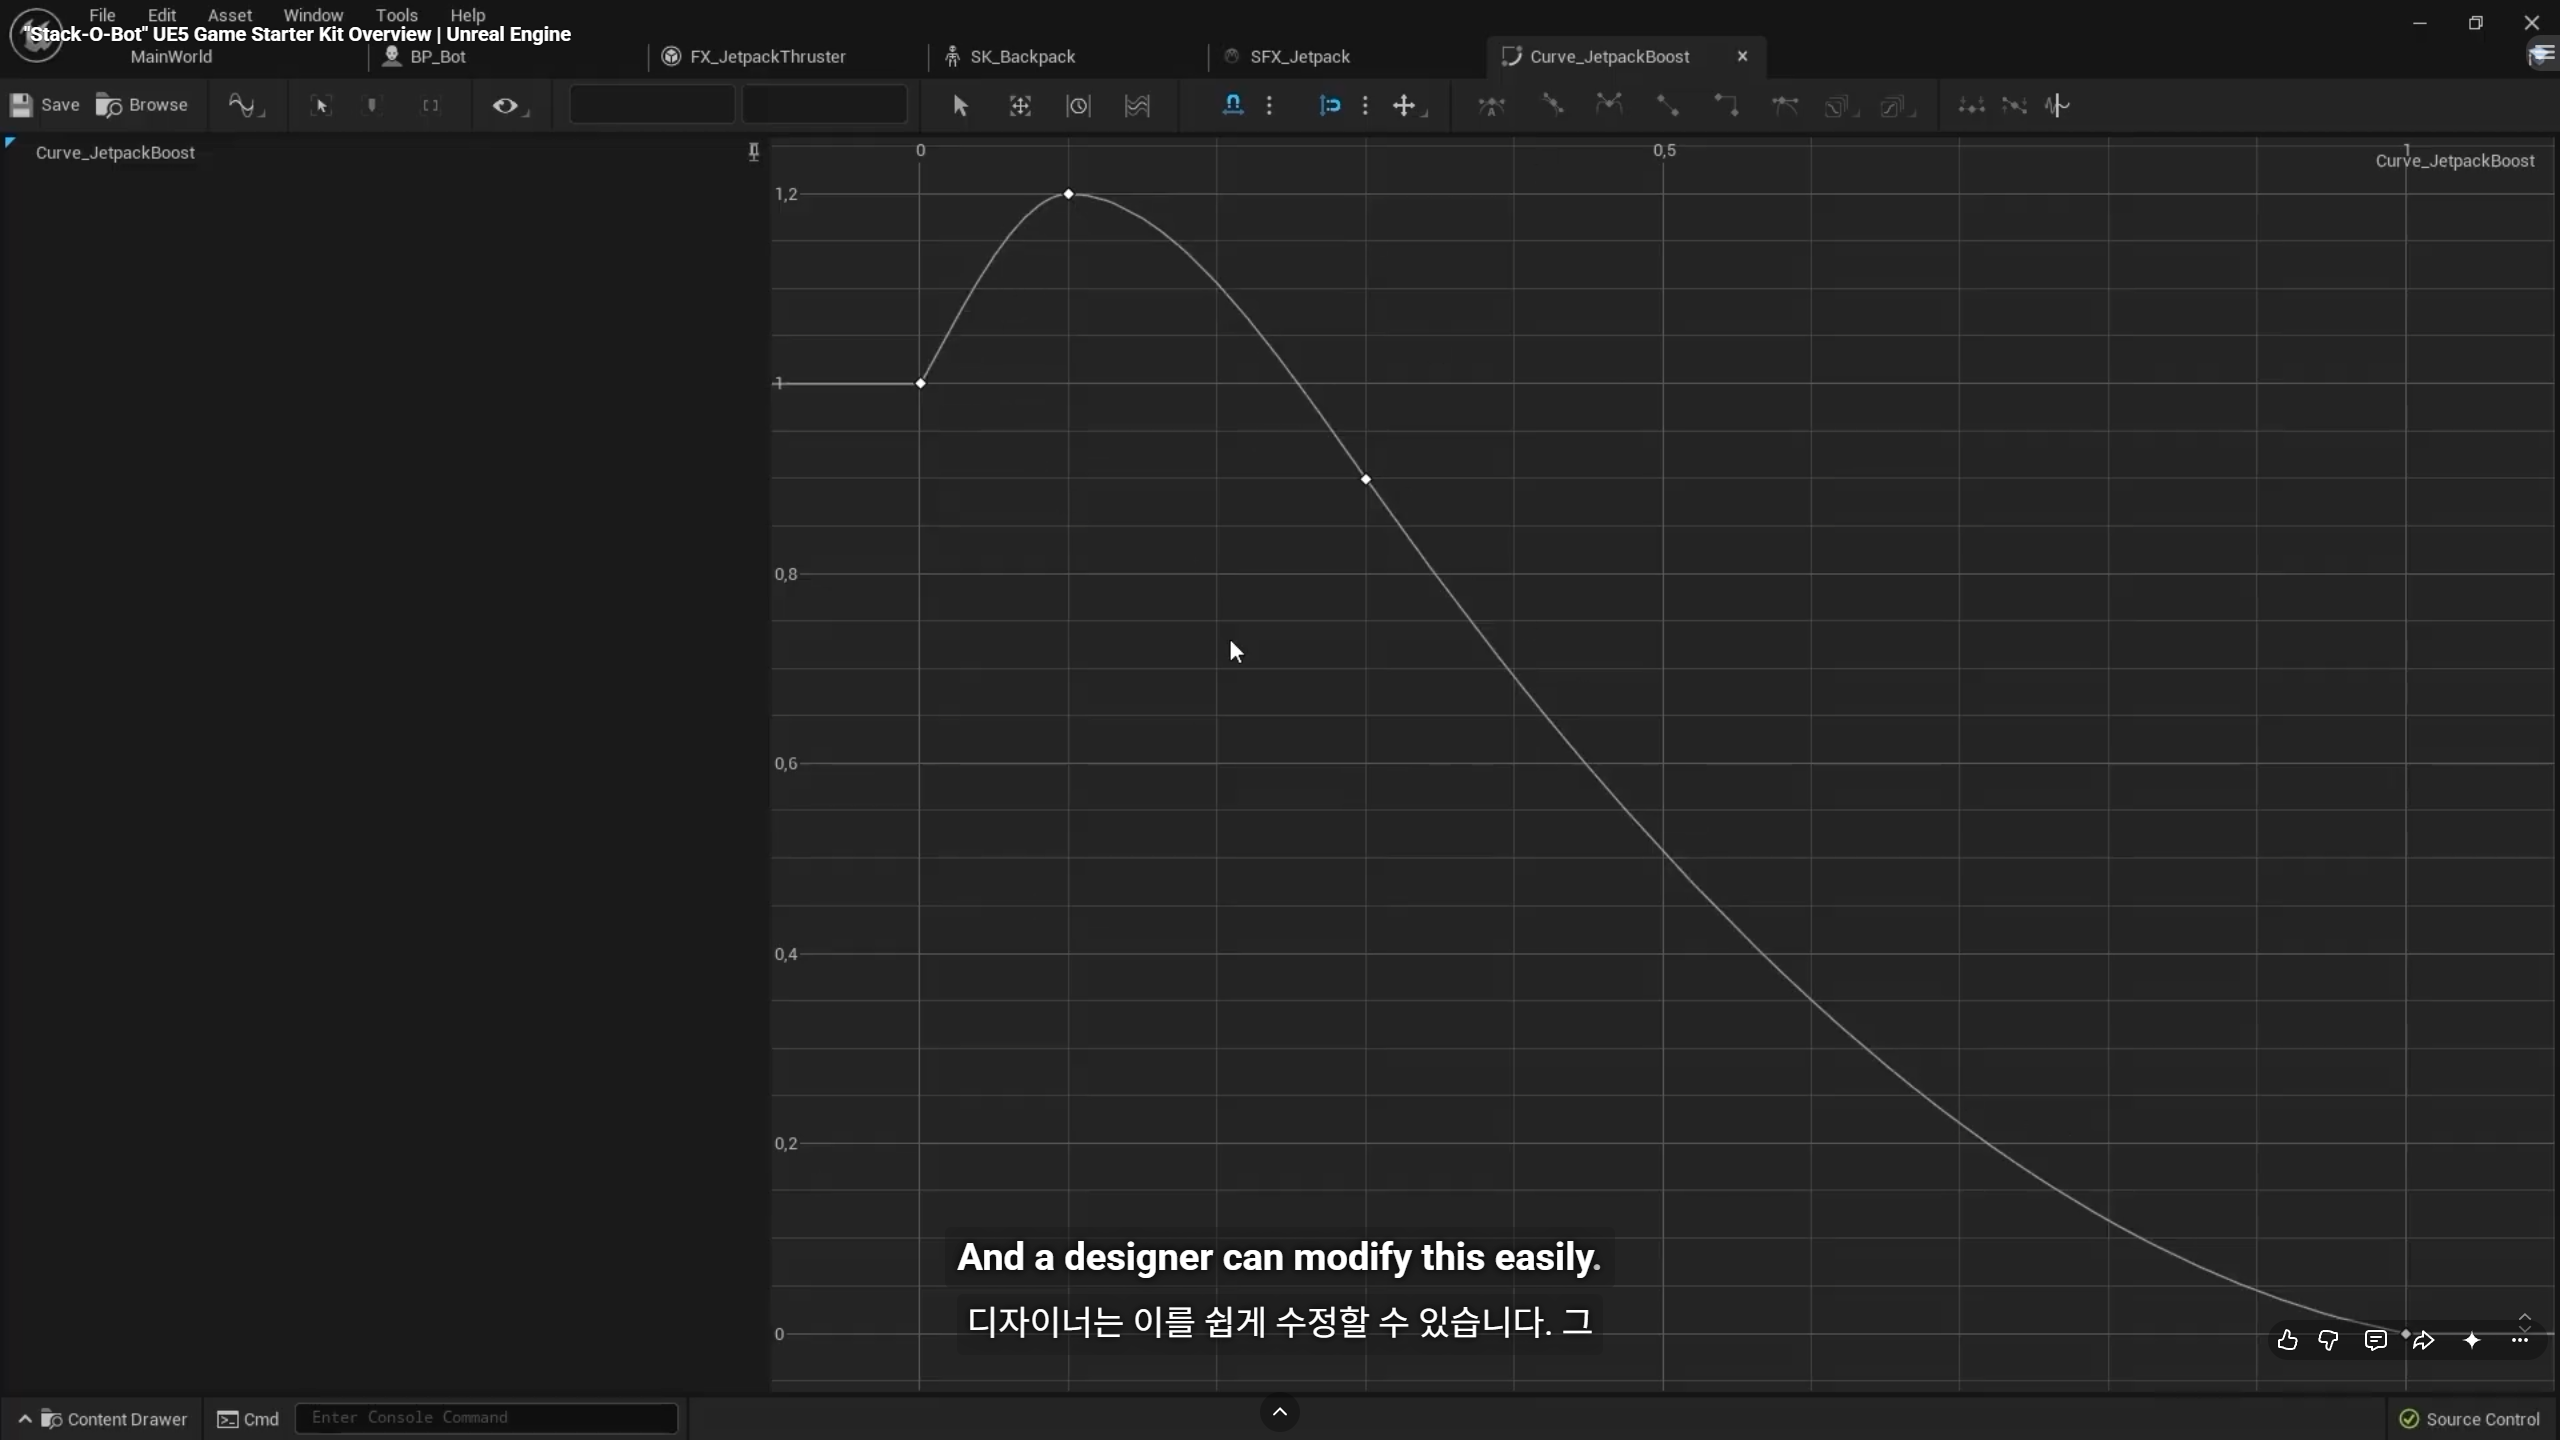Open the curve filter waveform icon
2560x1440 pixels.
point(2057,105)
